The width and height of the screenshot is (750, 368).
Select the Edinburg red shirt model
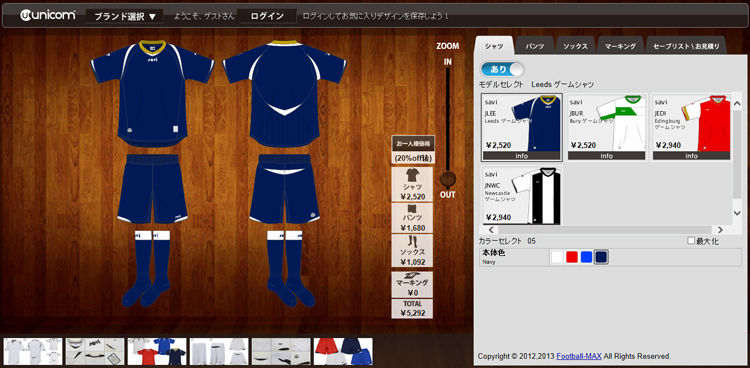(x=692, y=127)
